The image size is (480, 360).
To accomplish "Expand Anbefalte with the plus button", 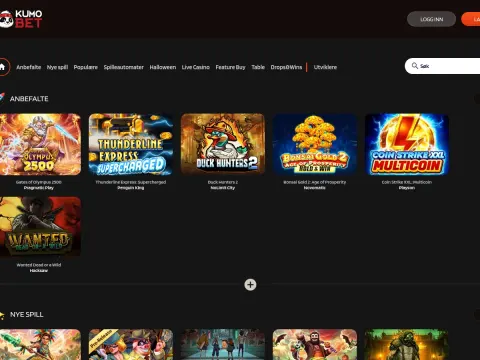I will click(250, 285).
